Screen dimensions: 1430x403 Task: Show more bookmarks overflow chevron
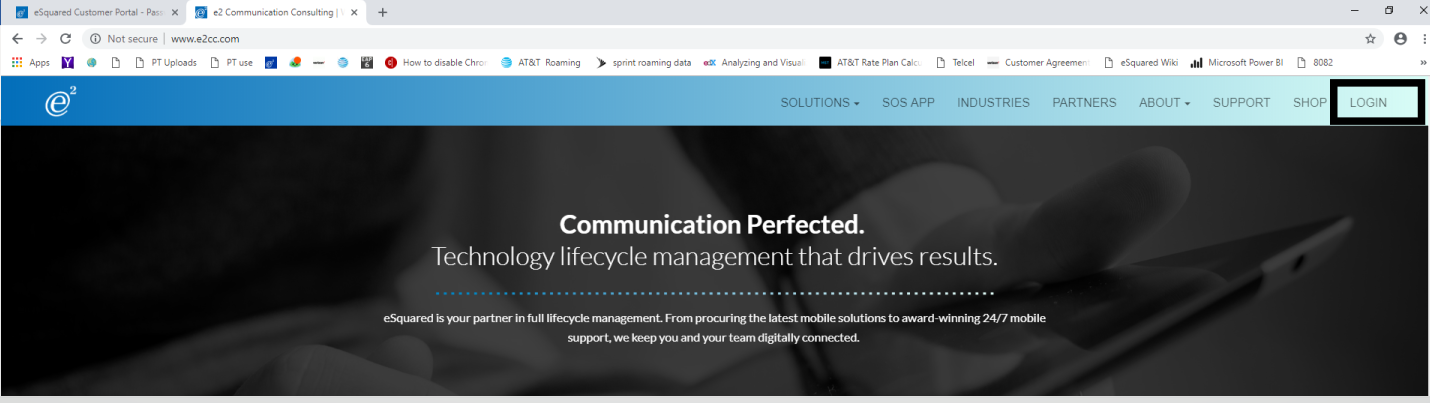pyautogui.click(x=1423, y=62)
